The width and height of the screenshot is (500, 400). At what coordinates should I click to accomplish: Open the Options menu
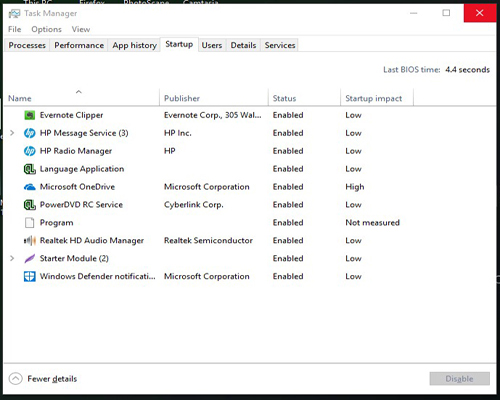point(46,29)
